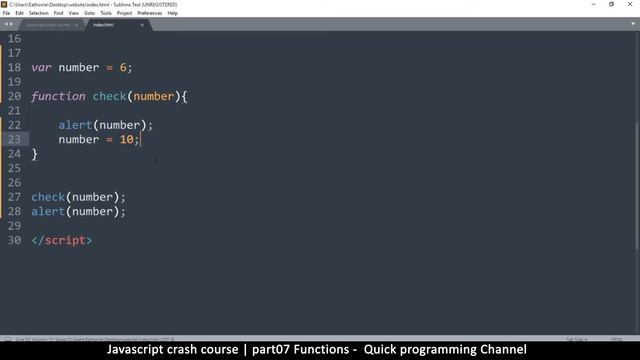
Task: Click 'alert' call on line 28
Action: tap(48, 211)
